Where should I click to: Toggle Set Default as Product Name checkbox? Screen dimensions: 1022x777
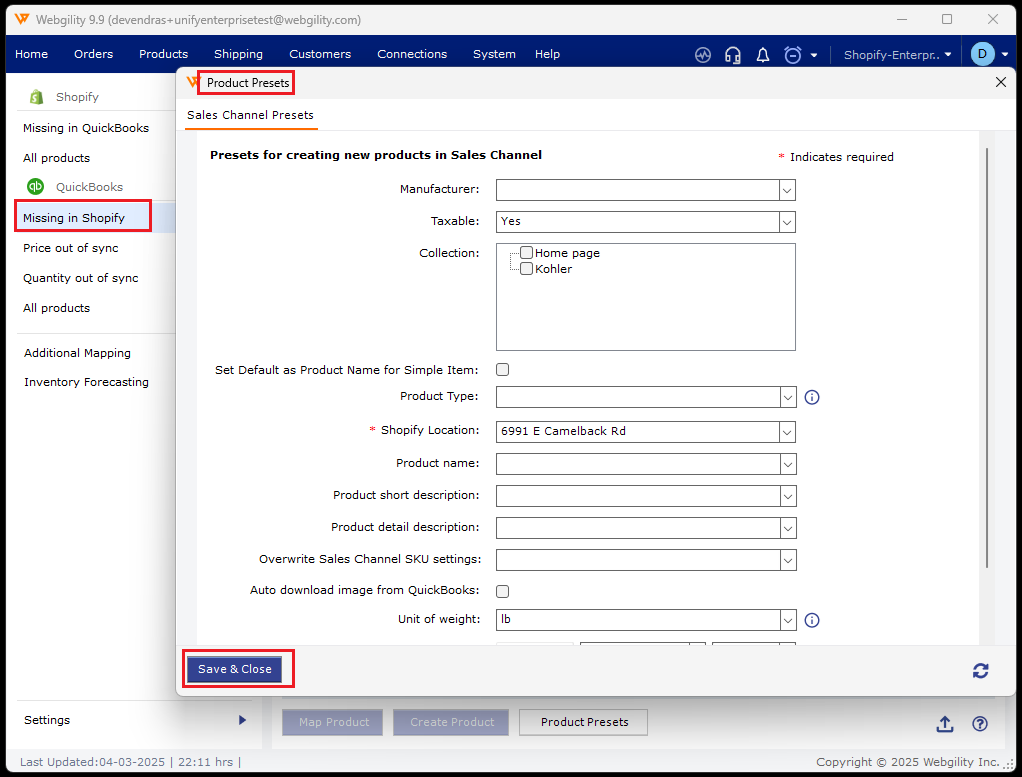click(503, 370)
